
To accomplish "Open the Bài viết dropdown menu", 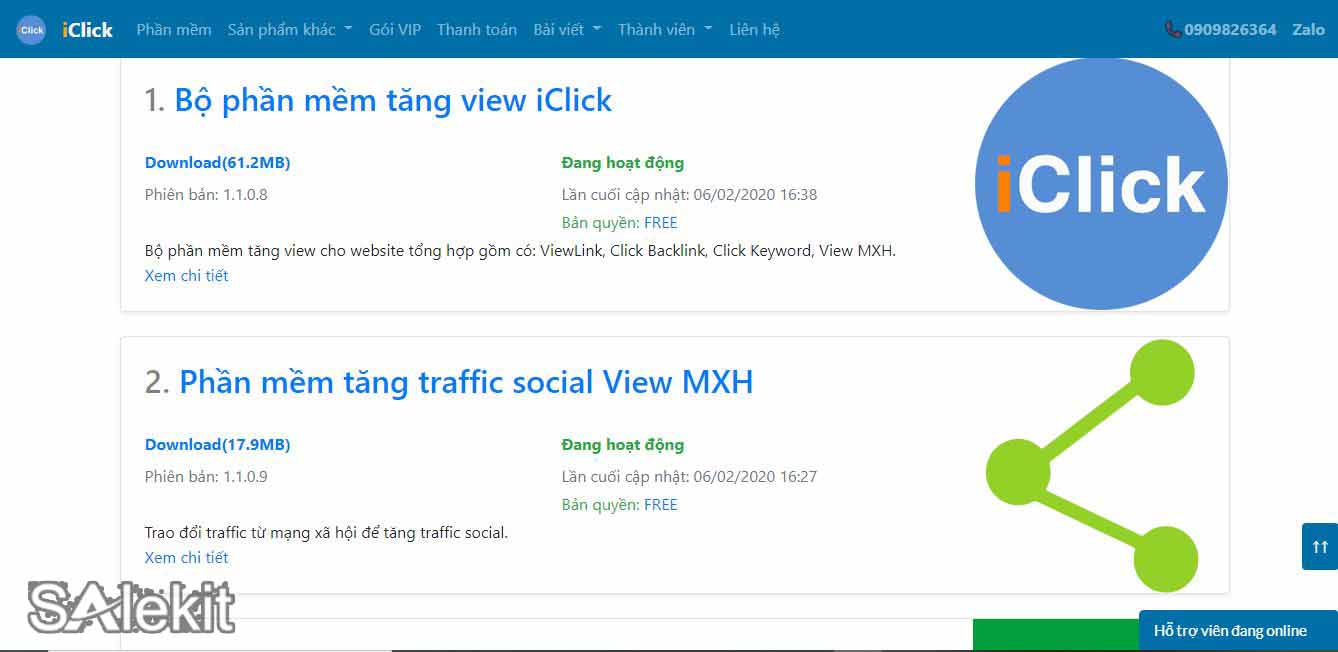I will tap(567, 29).
